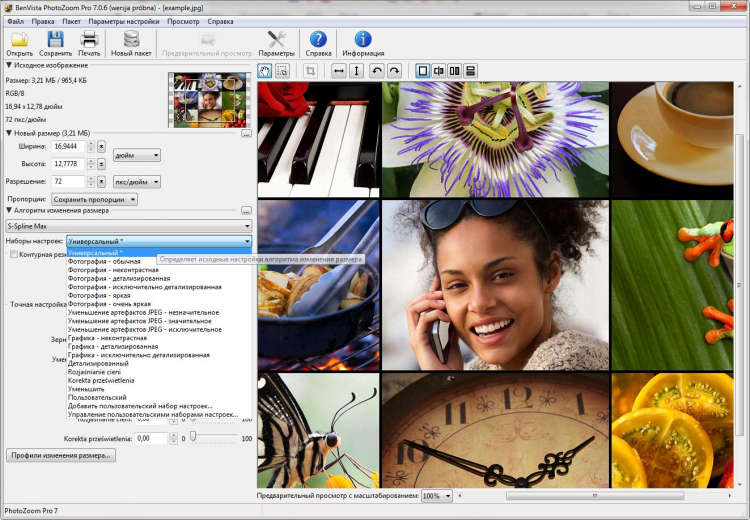
Task: Collapse the Алгоритмы изменения размера section
Action: [9, 210]
